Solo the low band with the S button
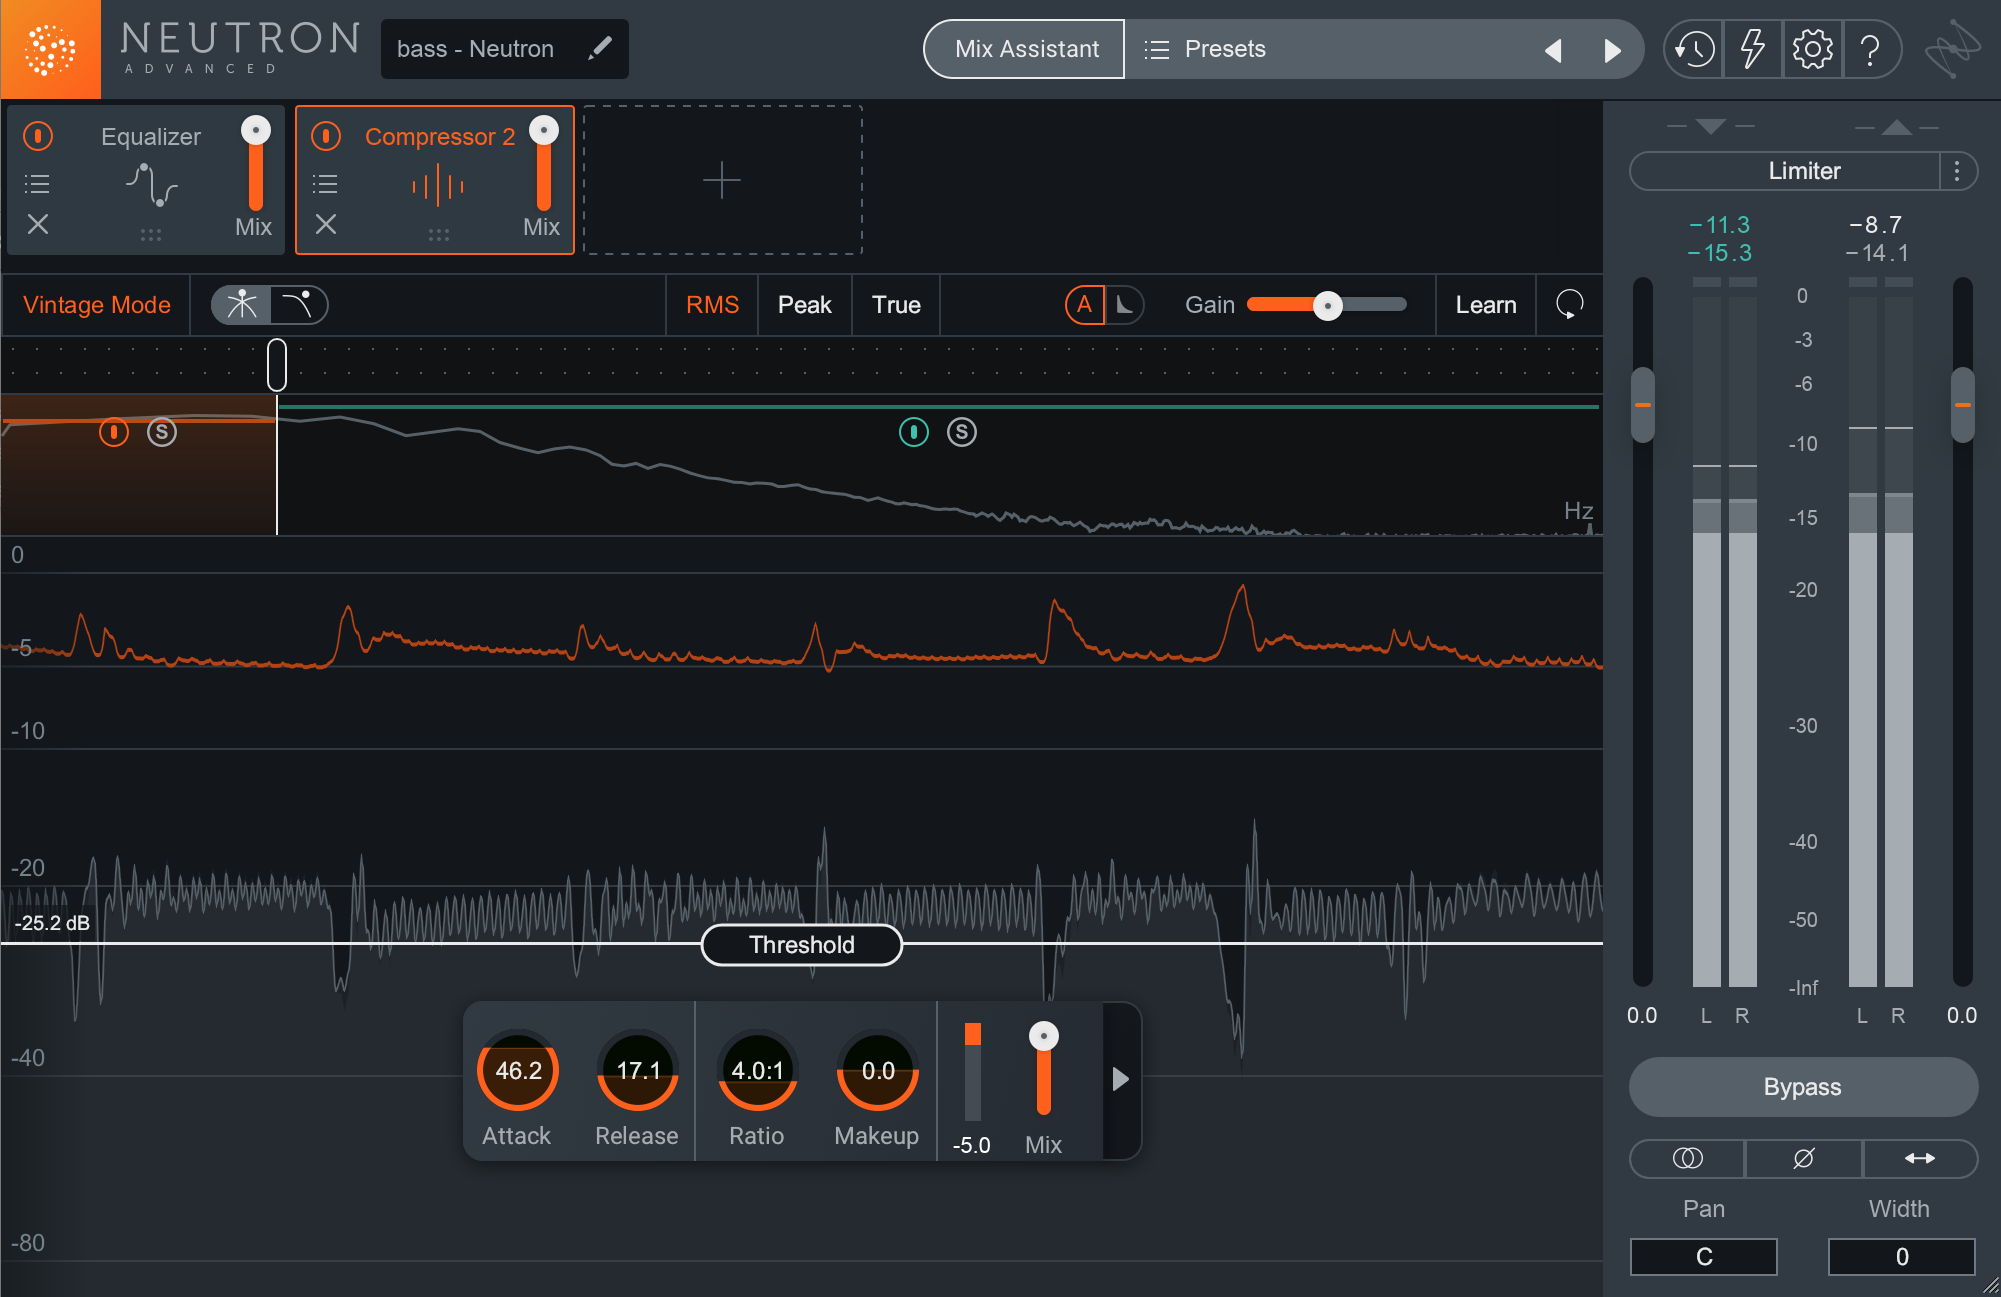 click(x=162, y=432)
